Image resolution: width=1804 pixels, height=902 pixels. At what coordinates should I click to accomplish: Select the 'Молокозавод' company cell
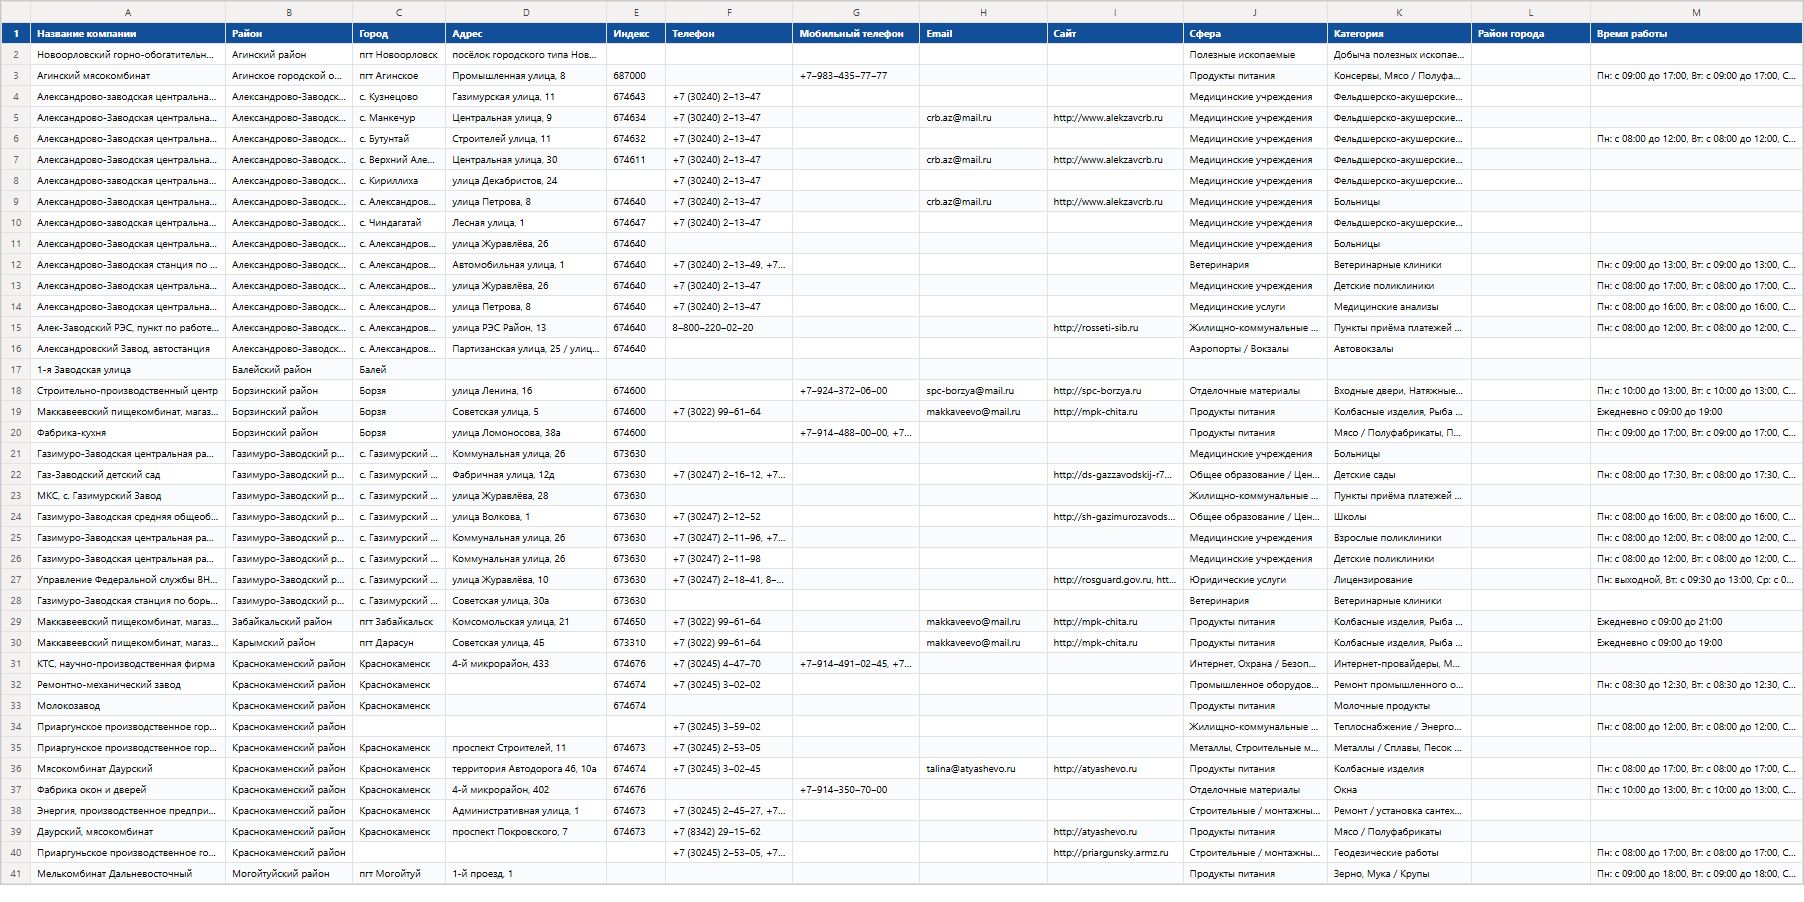point(128,706)
